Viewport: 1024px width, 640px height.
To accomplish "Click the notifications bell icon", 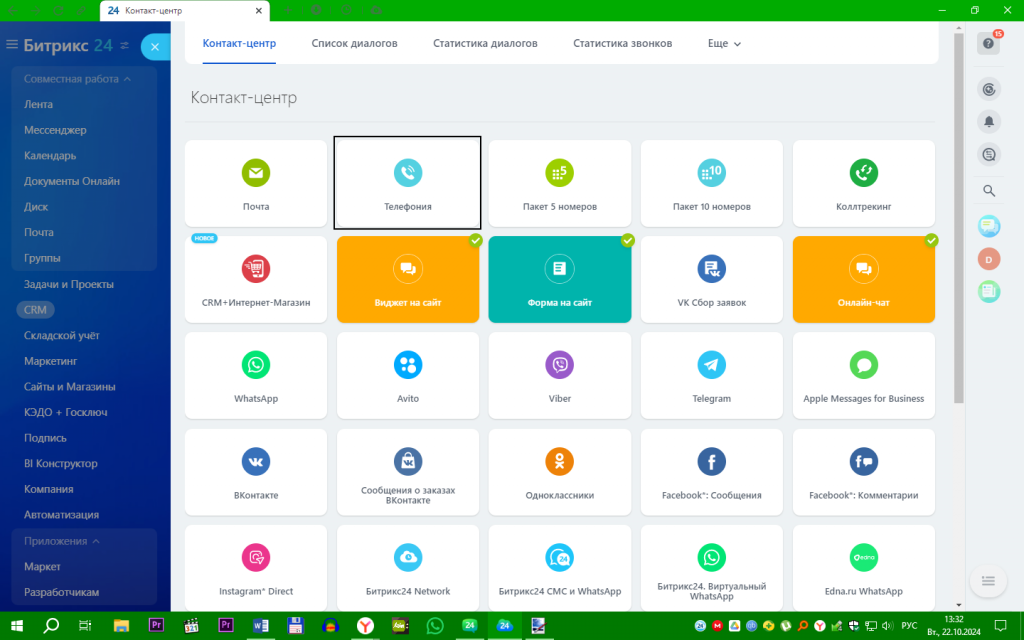I will (x=989, y=121).
